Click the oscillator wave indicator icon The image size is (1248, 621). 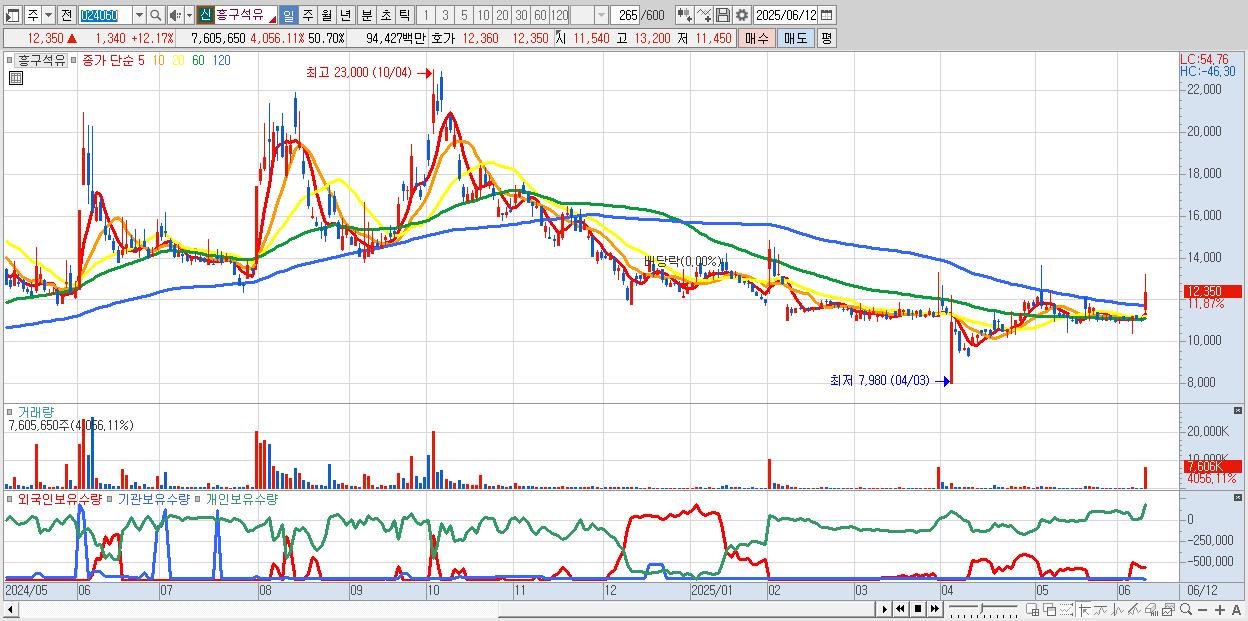[1118, 610]
